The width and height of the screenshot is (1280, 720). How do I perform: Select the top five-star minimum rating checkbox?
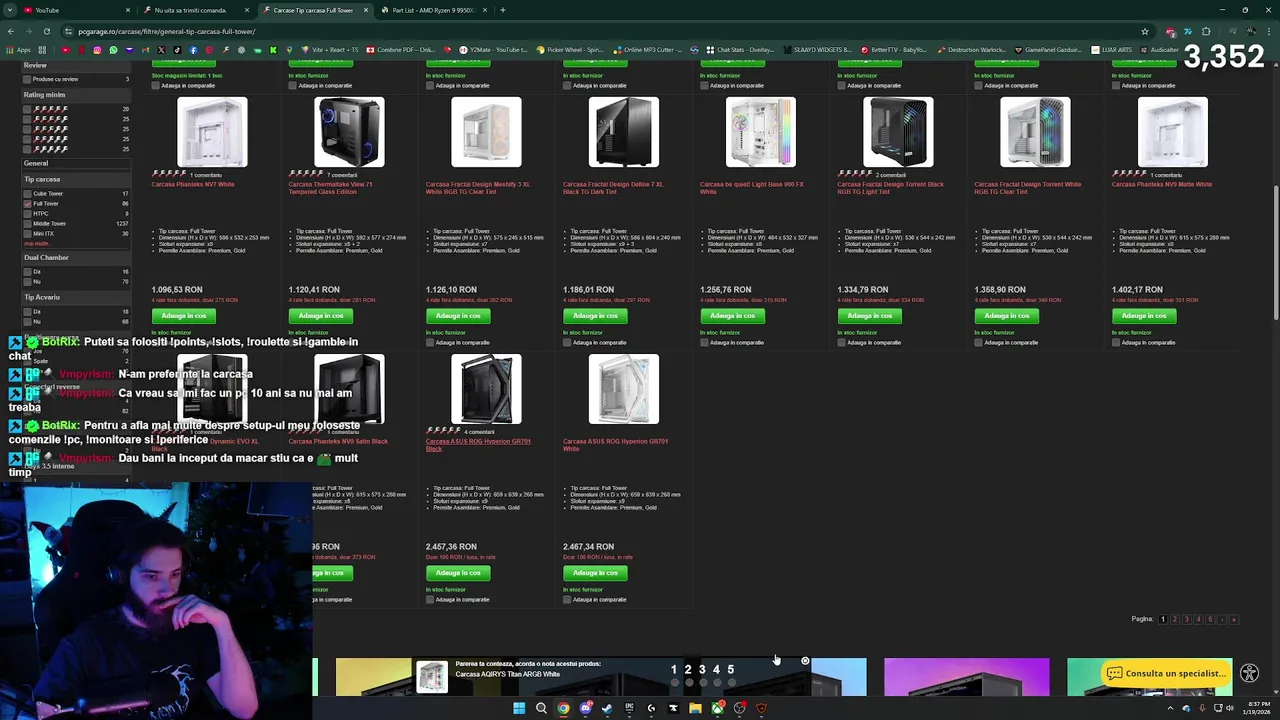pyautogui.click(x=27, y=109)
